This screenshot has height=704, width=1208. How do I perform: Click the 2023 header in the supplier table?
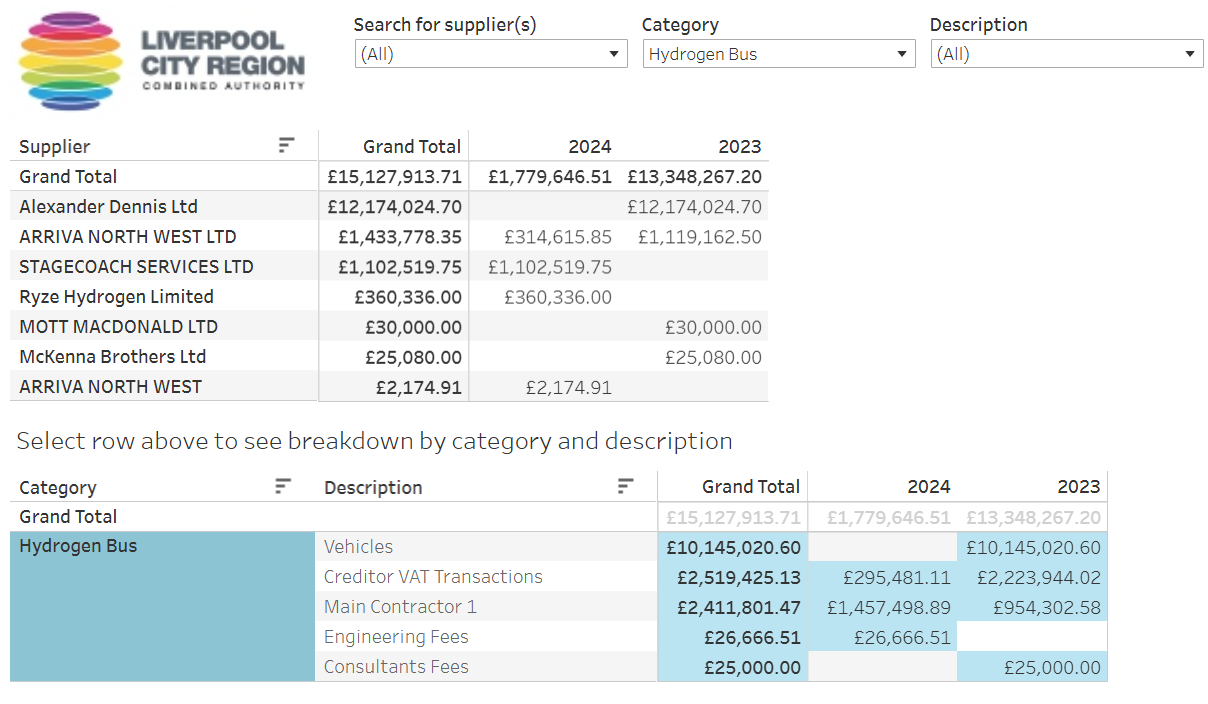[x=740, y=147]
